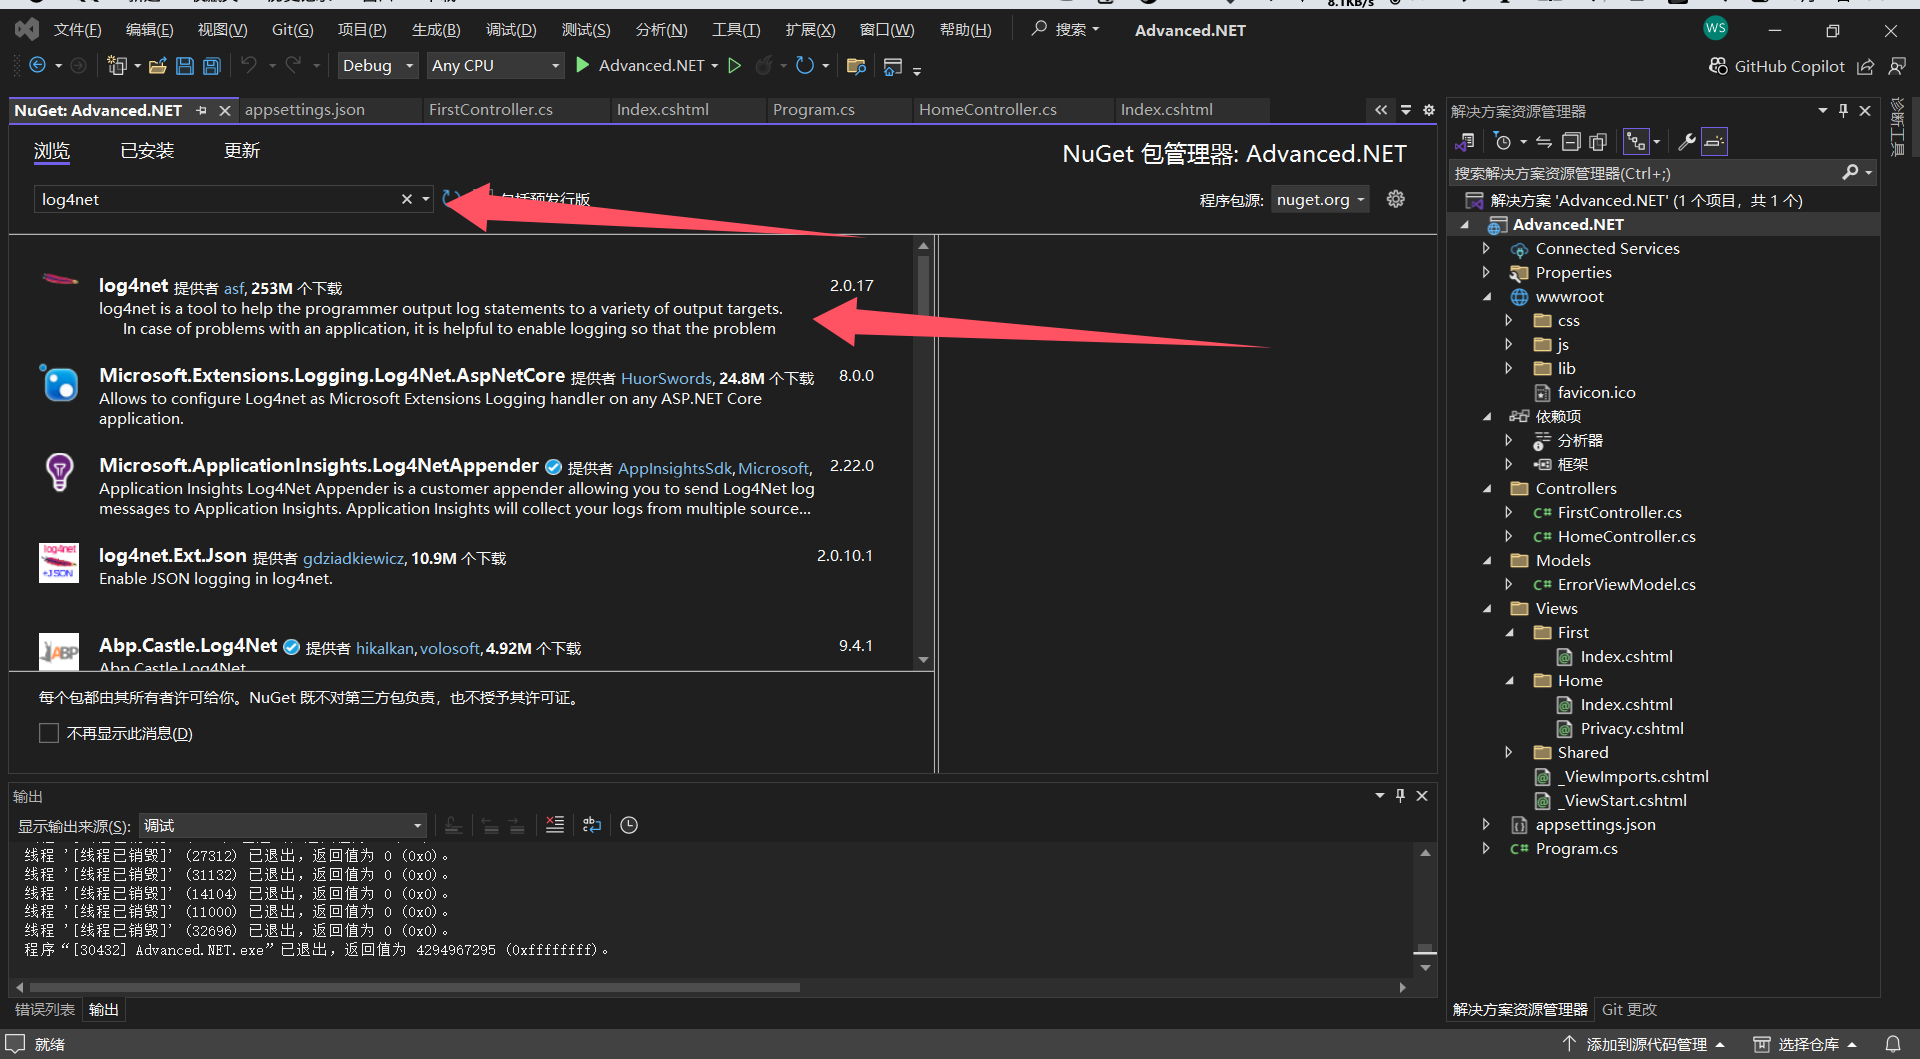Click the feedback person icon in the top right
The width and height of the screenshot is (1920, 1059).
[x=1897, y=66]
